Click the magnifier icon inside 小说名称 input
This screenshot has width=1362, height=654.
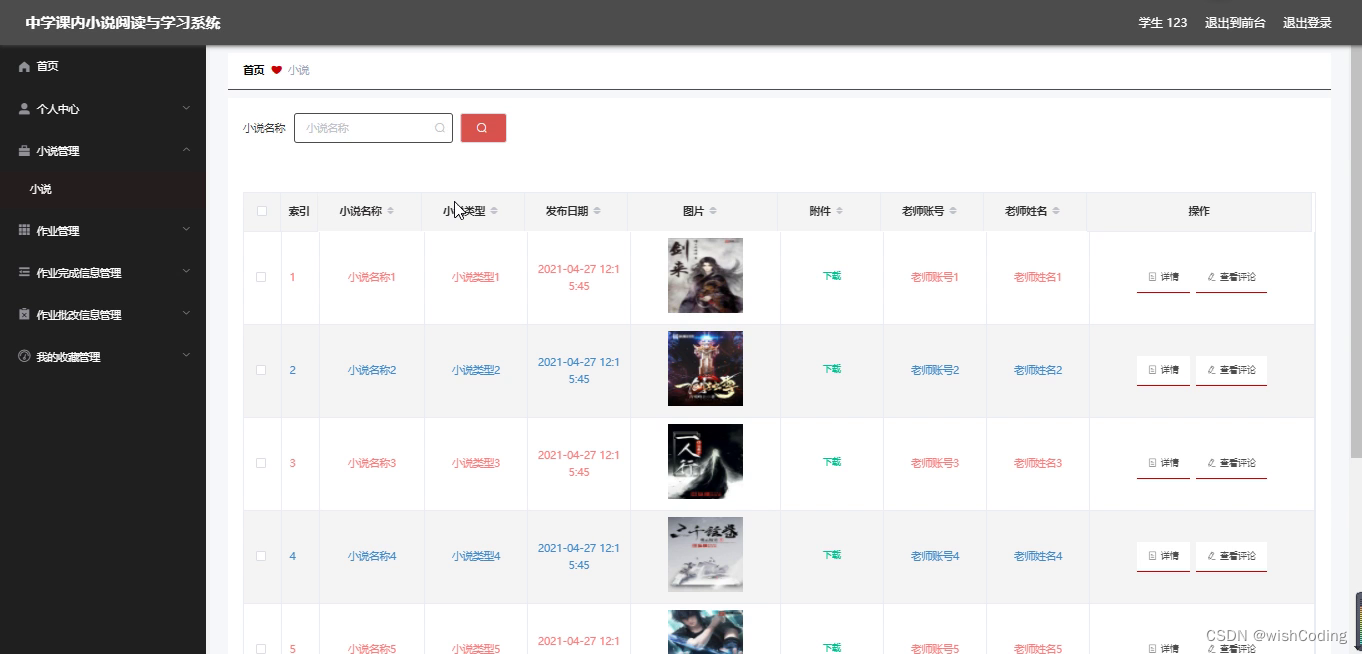[440, 128]
